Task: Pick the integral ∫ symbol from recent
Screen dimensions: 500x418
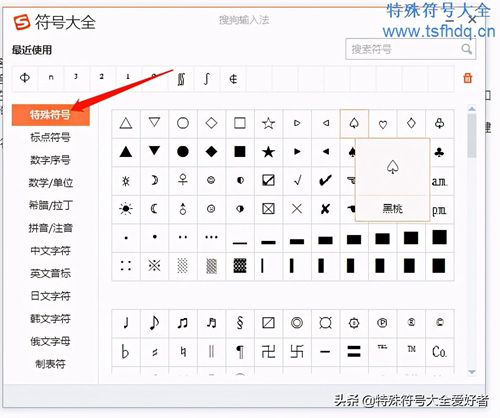Action: click(207, 79)
